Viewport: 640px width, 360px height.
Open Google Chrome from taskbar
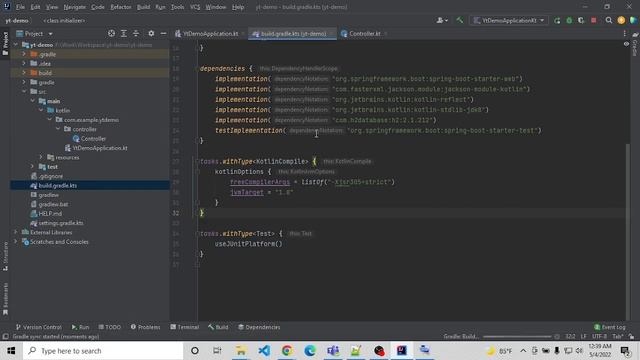pos(287,351)
